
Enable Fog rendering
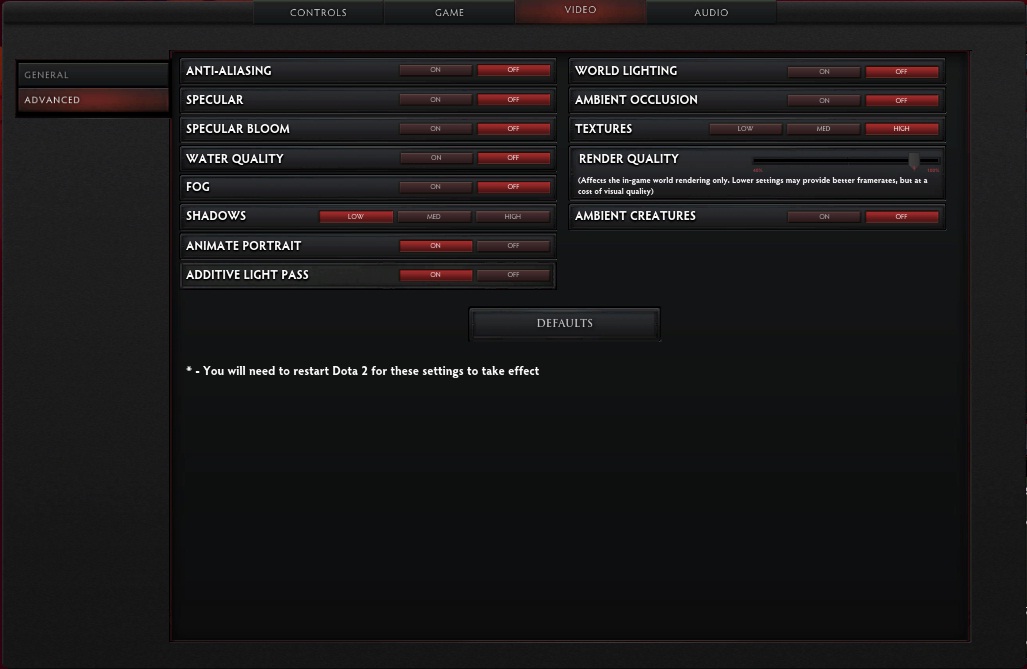tap(436, 187)
